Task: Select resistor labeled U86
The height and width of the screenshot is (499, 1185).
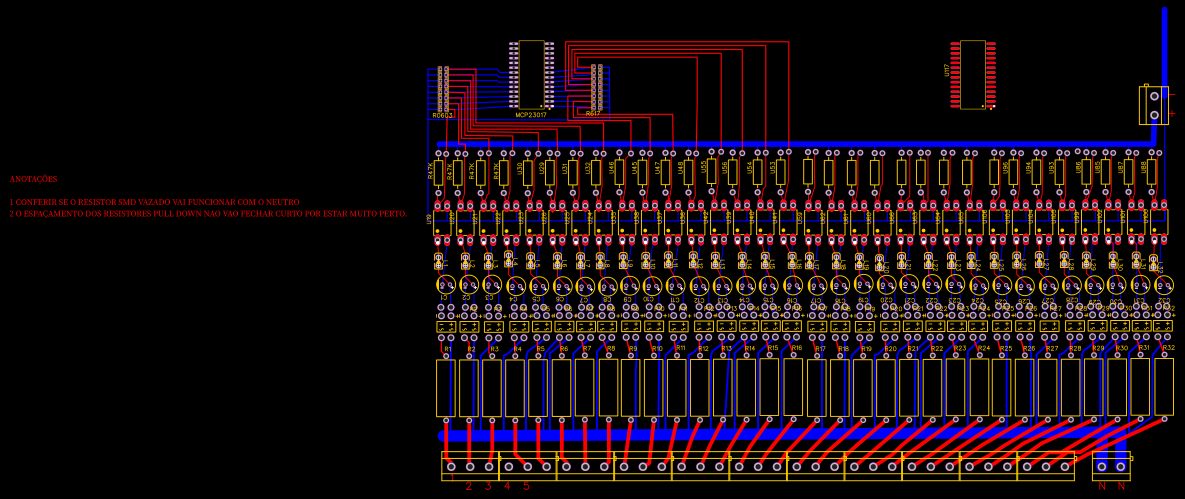Action: [1086, 172]
